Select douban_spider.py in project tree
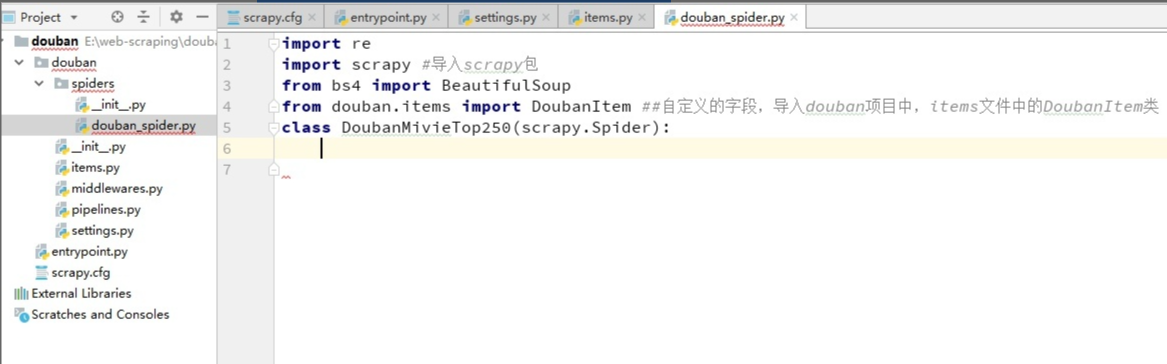 tap(143, 126)
